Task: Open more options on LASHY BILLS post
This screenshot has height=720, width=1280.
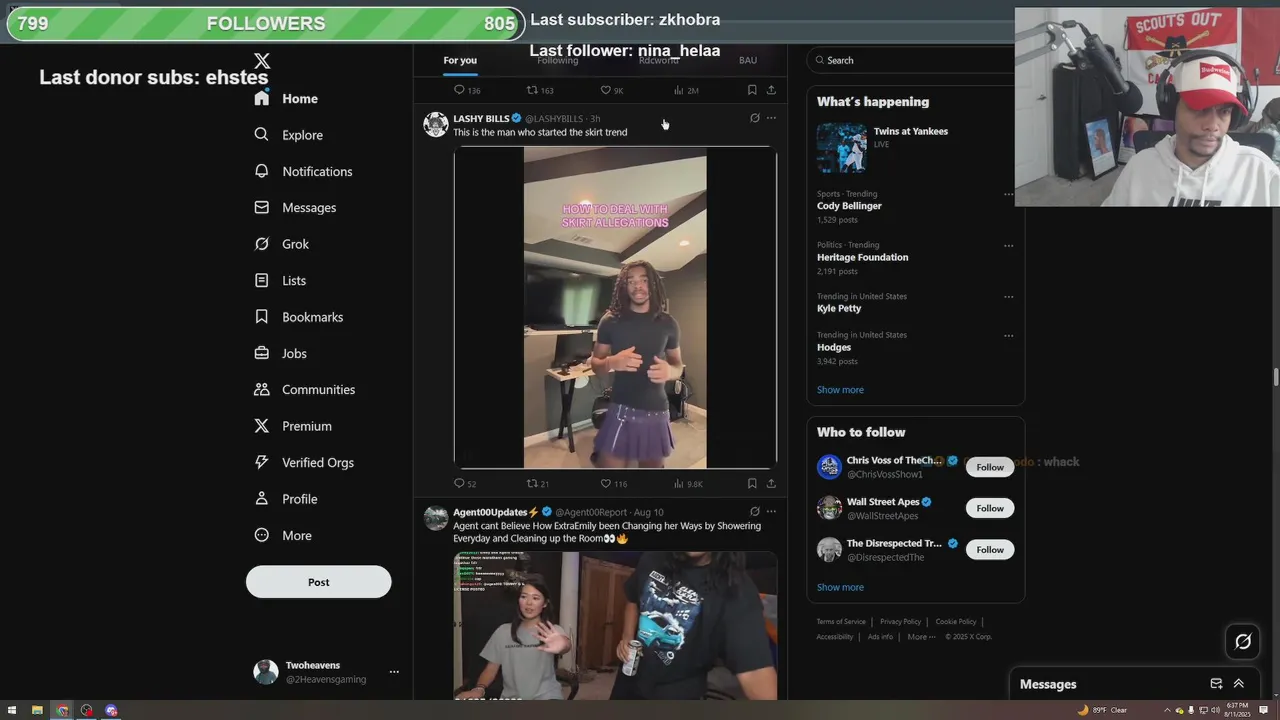Action: pyautogui.click(x=771, y=118)
